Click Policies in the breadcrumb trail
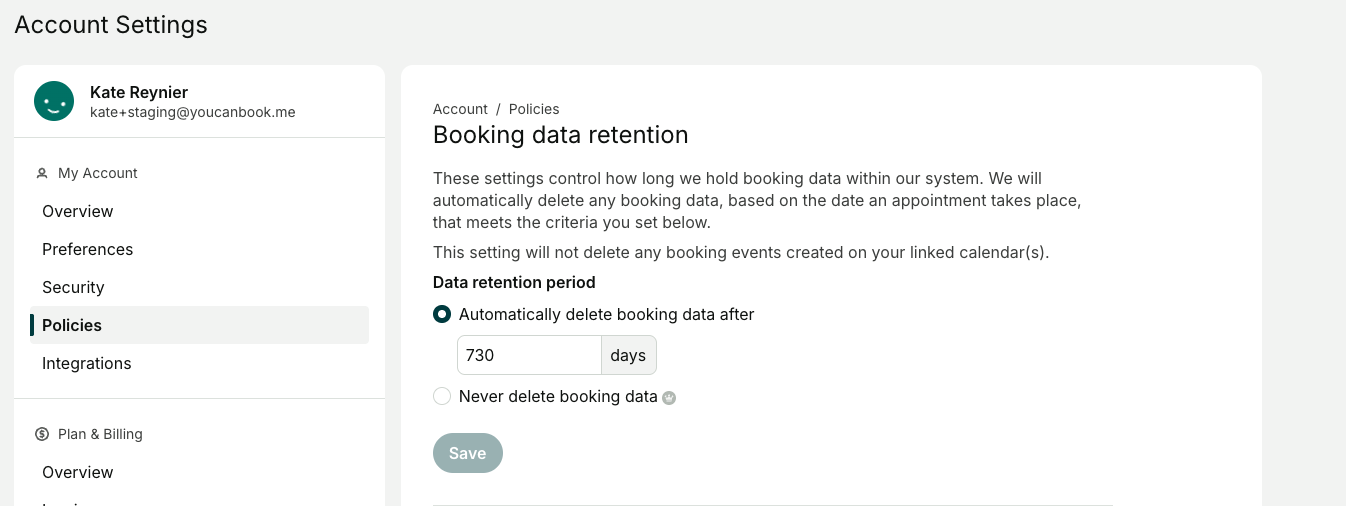Screen dimensions: 1346x506 [x=534, y=109]
